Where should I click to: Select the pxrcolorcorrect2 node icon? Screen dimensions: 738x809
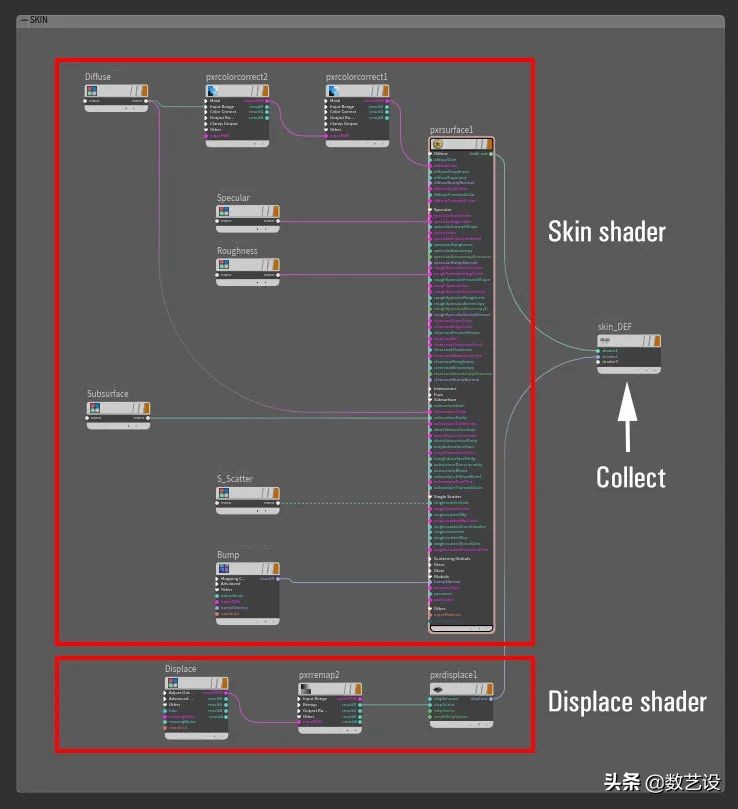pos(213,91)
